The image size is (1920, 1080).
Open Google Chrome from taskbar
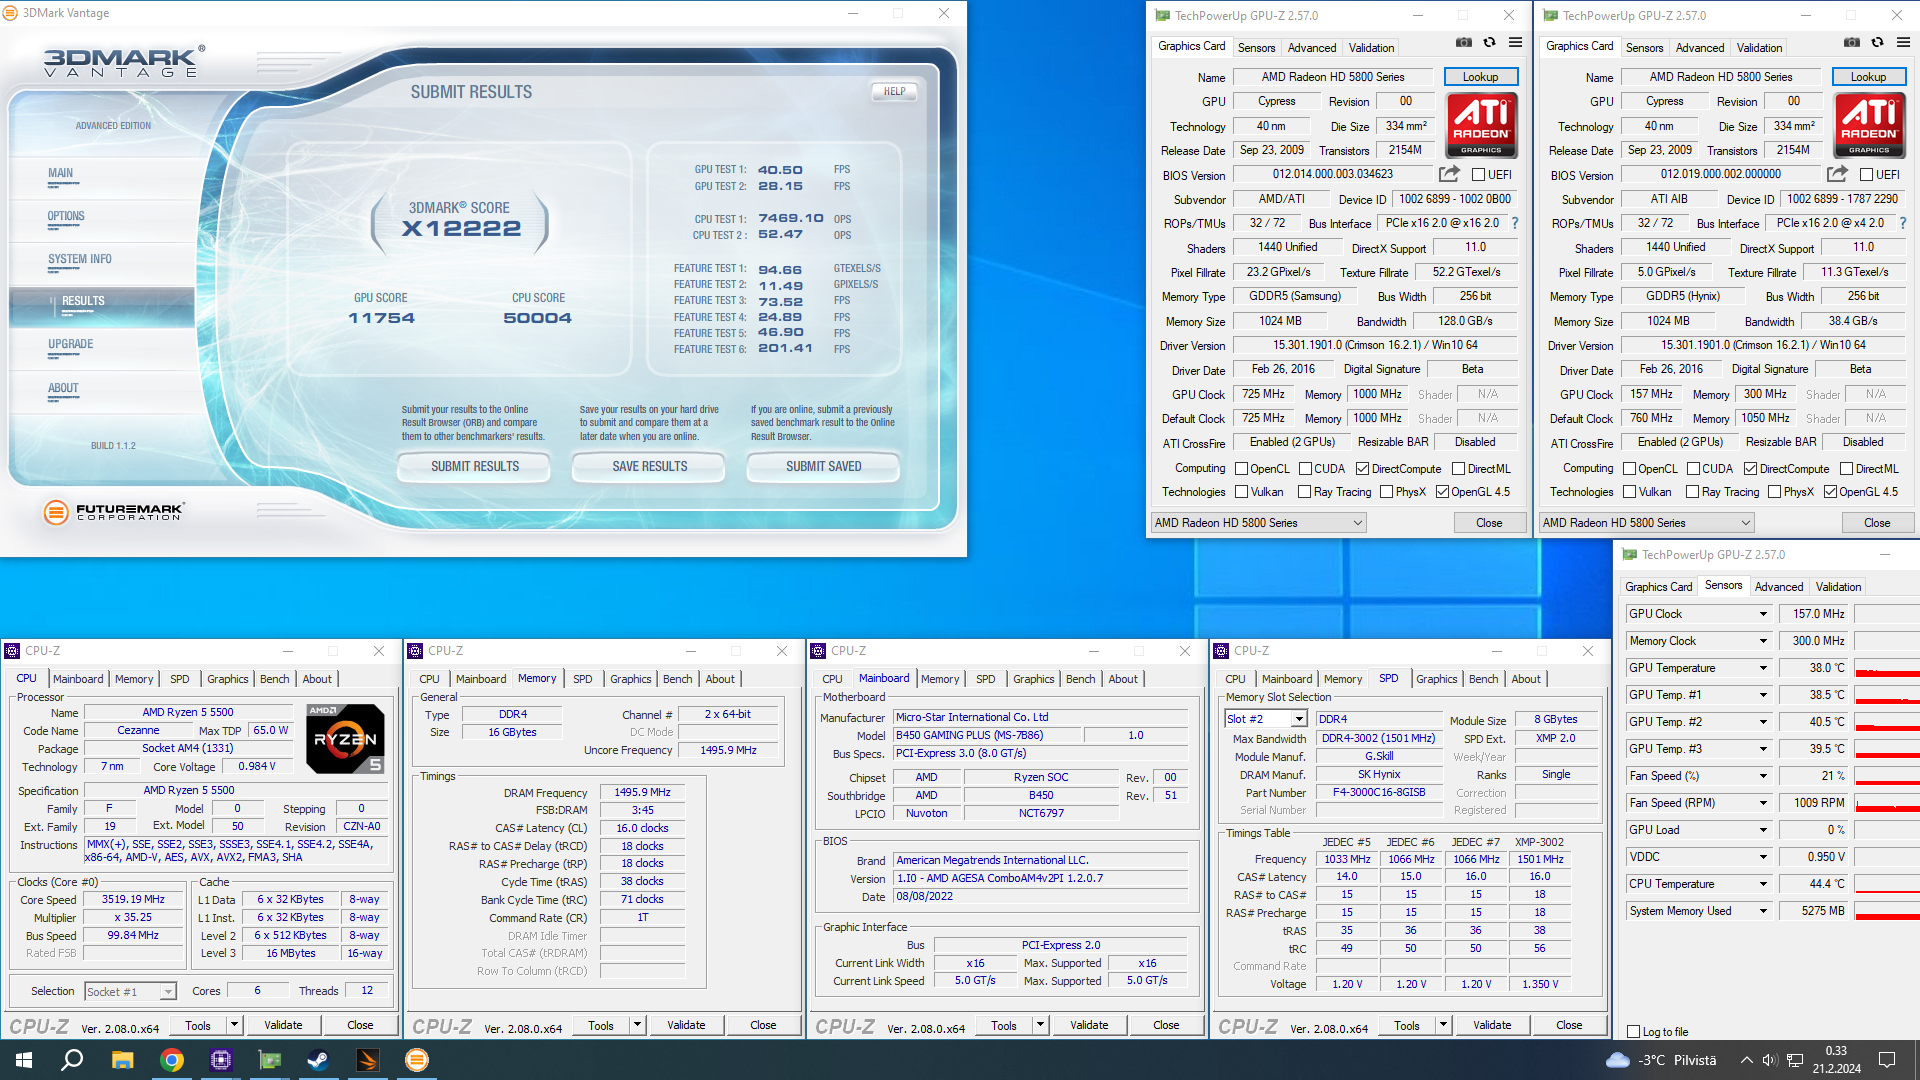pos(172,1060)
